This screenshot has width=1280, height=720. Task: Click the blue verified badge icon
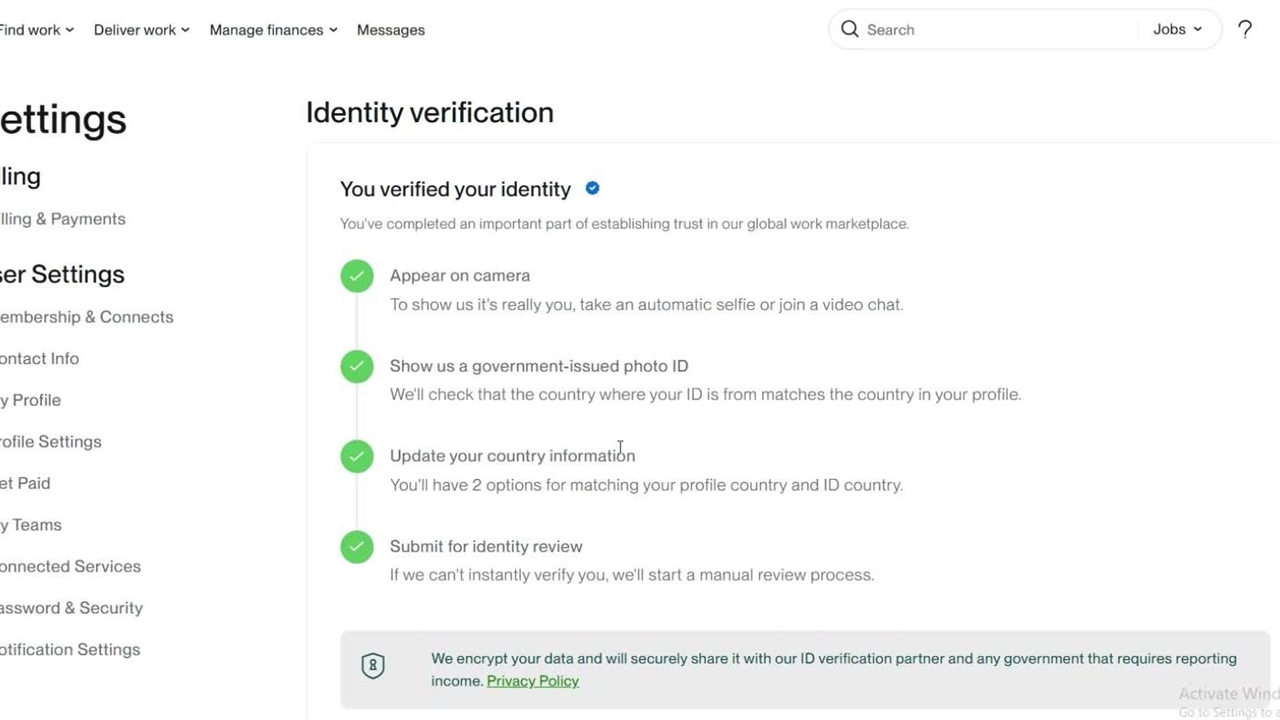pos(592,188)
